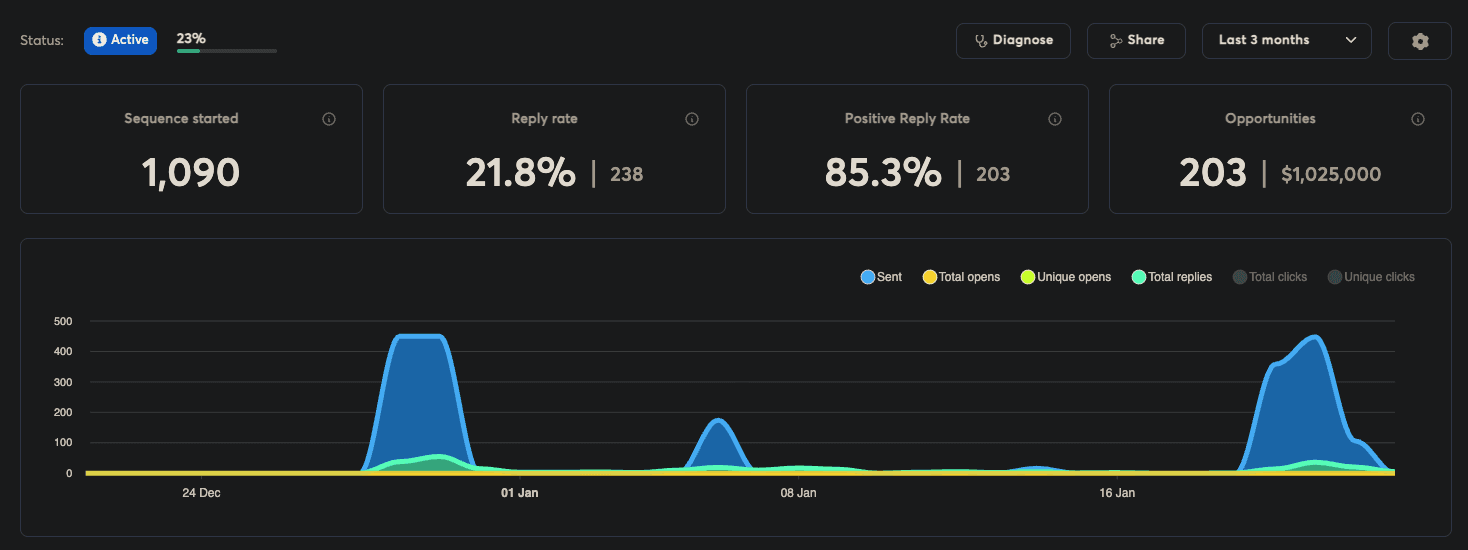Click info icon on Opportunities card
This screenshot has width=1468, height=550.
1418,119
